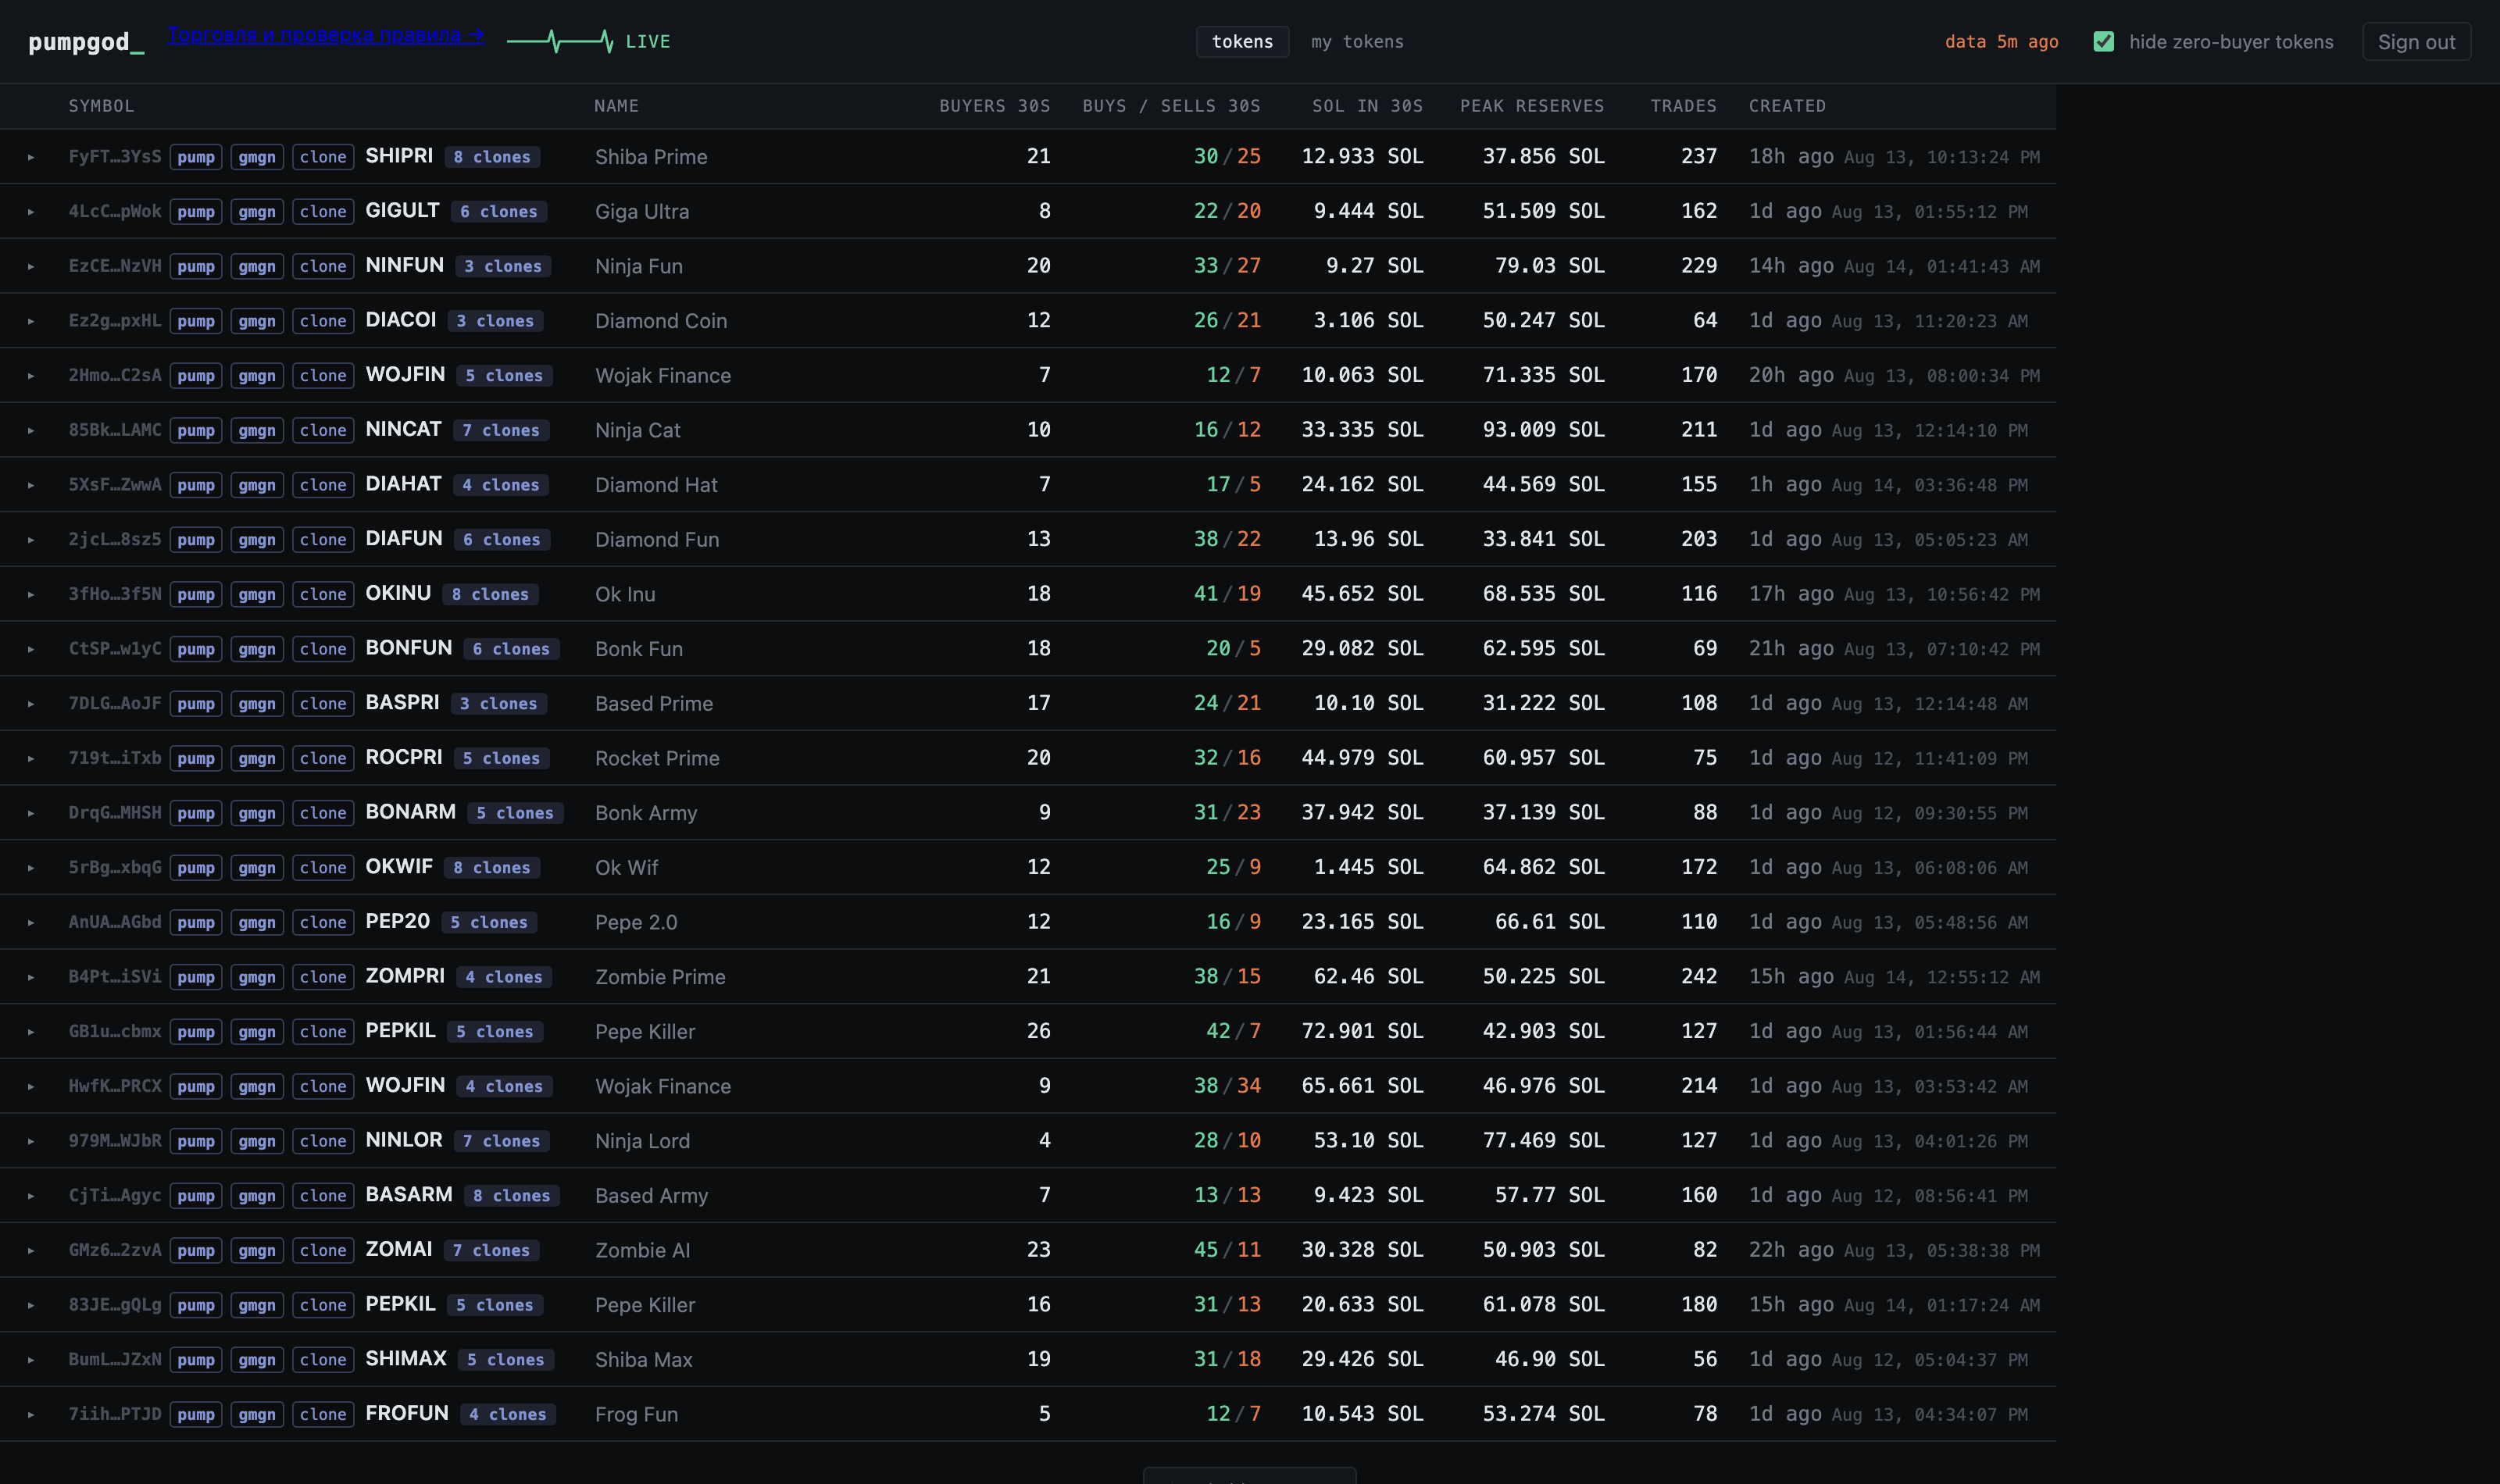
Task: Expand the WOJFIN 5 clones row
Action: click(31, 376)
